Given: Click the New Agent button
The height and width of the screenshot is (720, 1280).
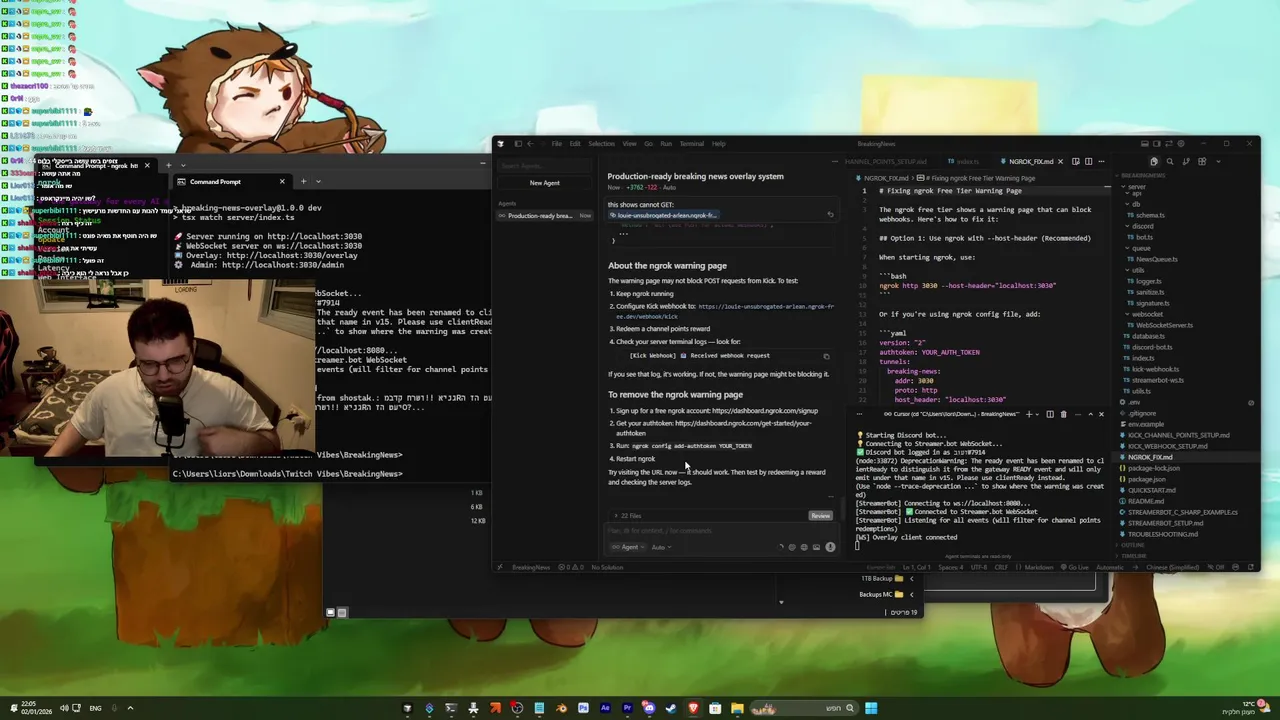Looking at the screenshot, I should 545,183.
